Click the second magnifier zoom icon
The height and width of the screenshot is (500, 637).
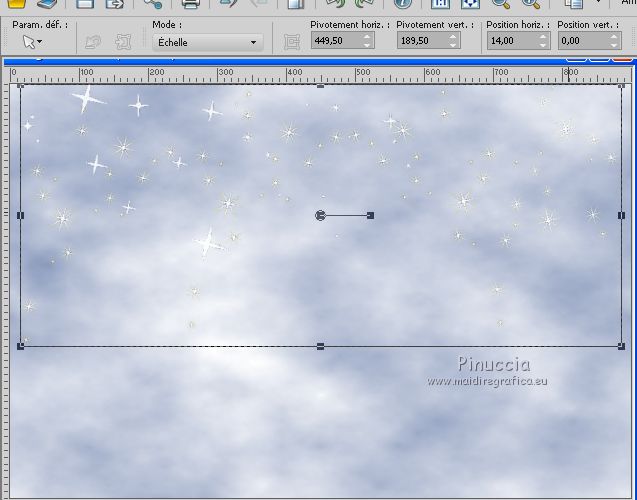531,4
